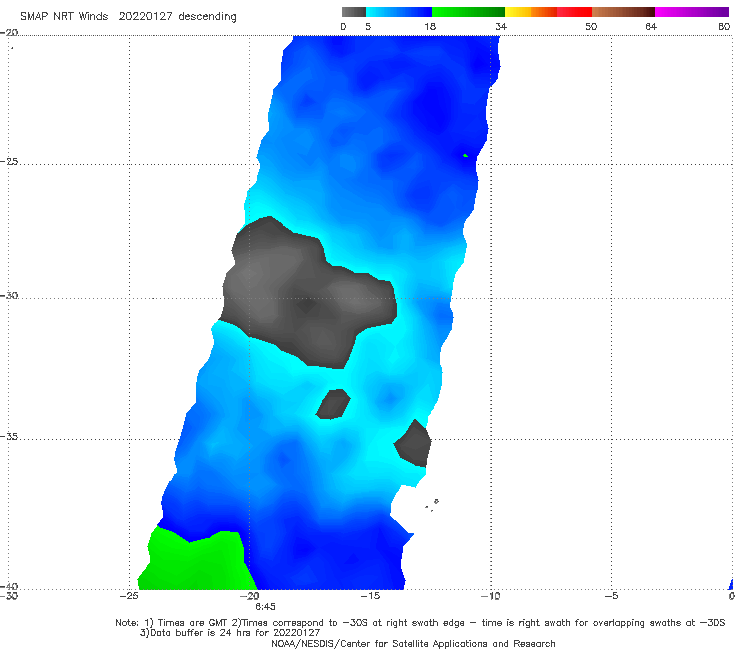Image resolution: width=740 pixels, height=650 pixels.
Task: Click the bright green high-wind area
Action: coord(196,562)
